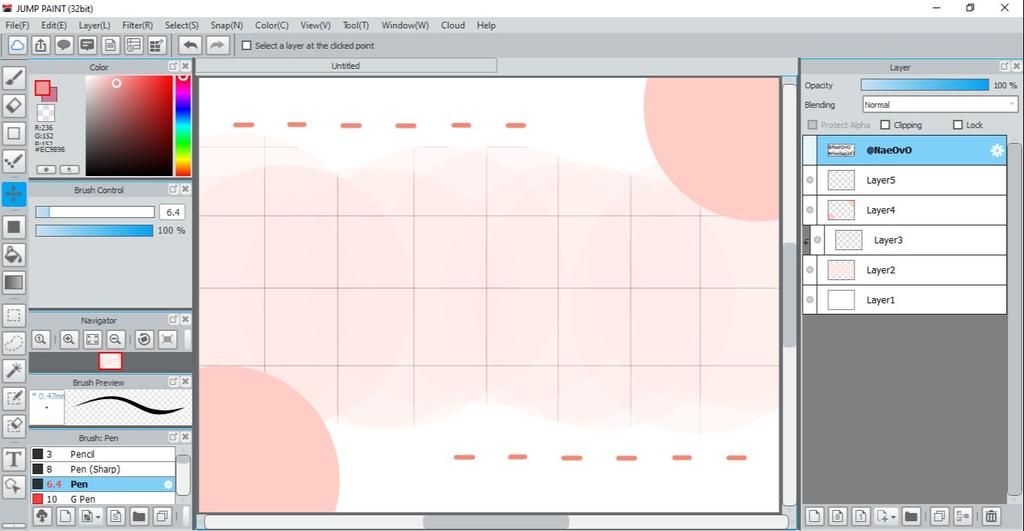Select the rectangular Select tool

[x=14, y=315]
